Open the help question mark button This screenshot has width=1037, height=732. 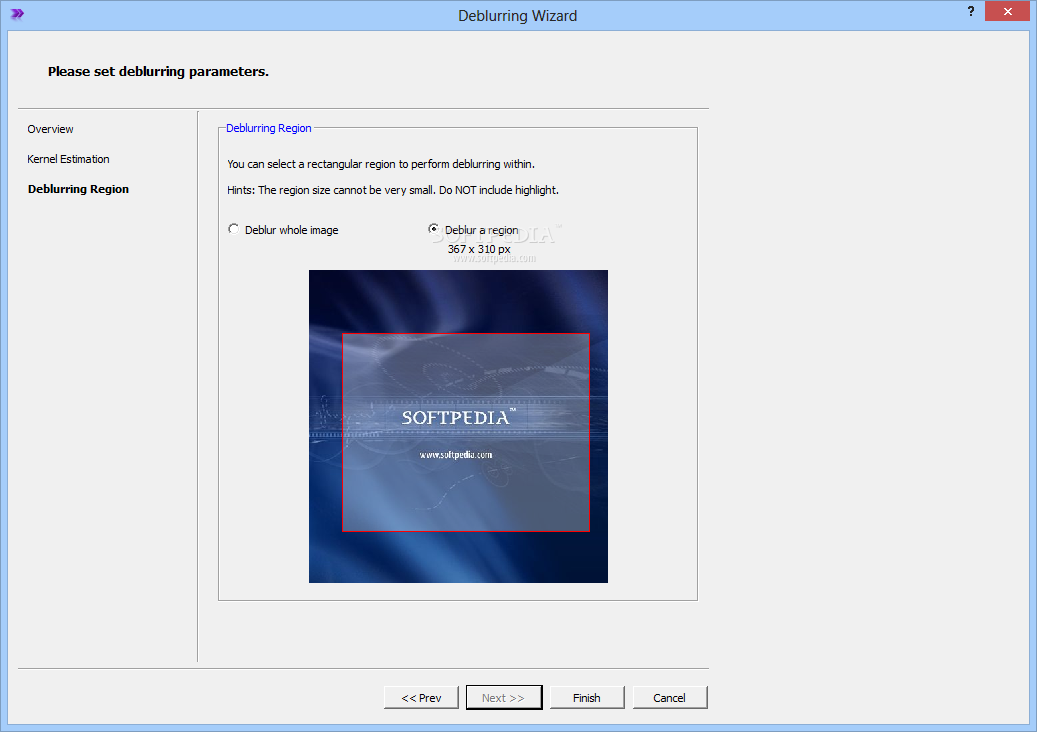pos(970,11)
